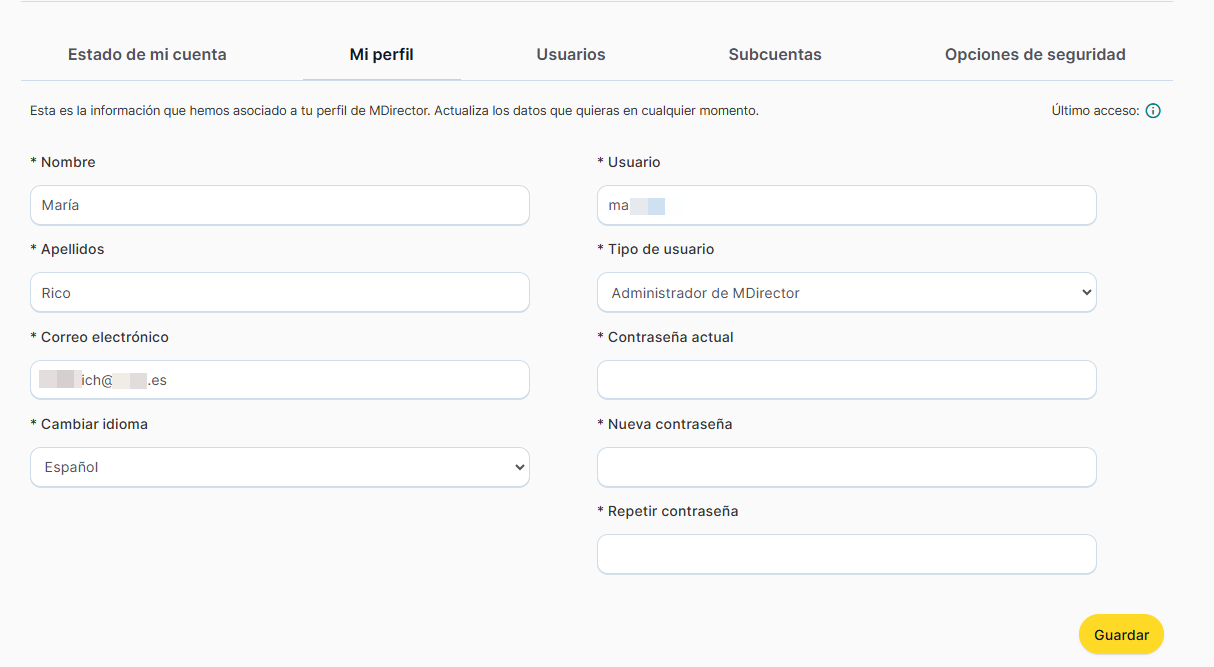Viewport: 1214px width, 667px height.
Task: Go to the Subcuentas tab
Action: pyautogui.click(x=774, y=55)
